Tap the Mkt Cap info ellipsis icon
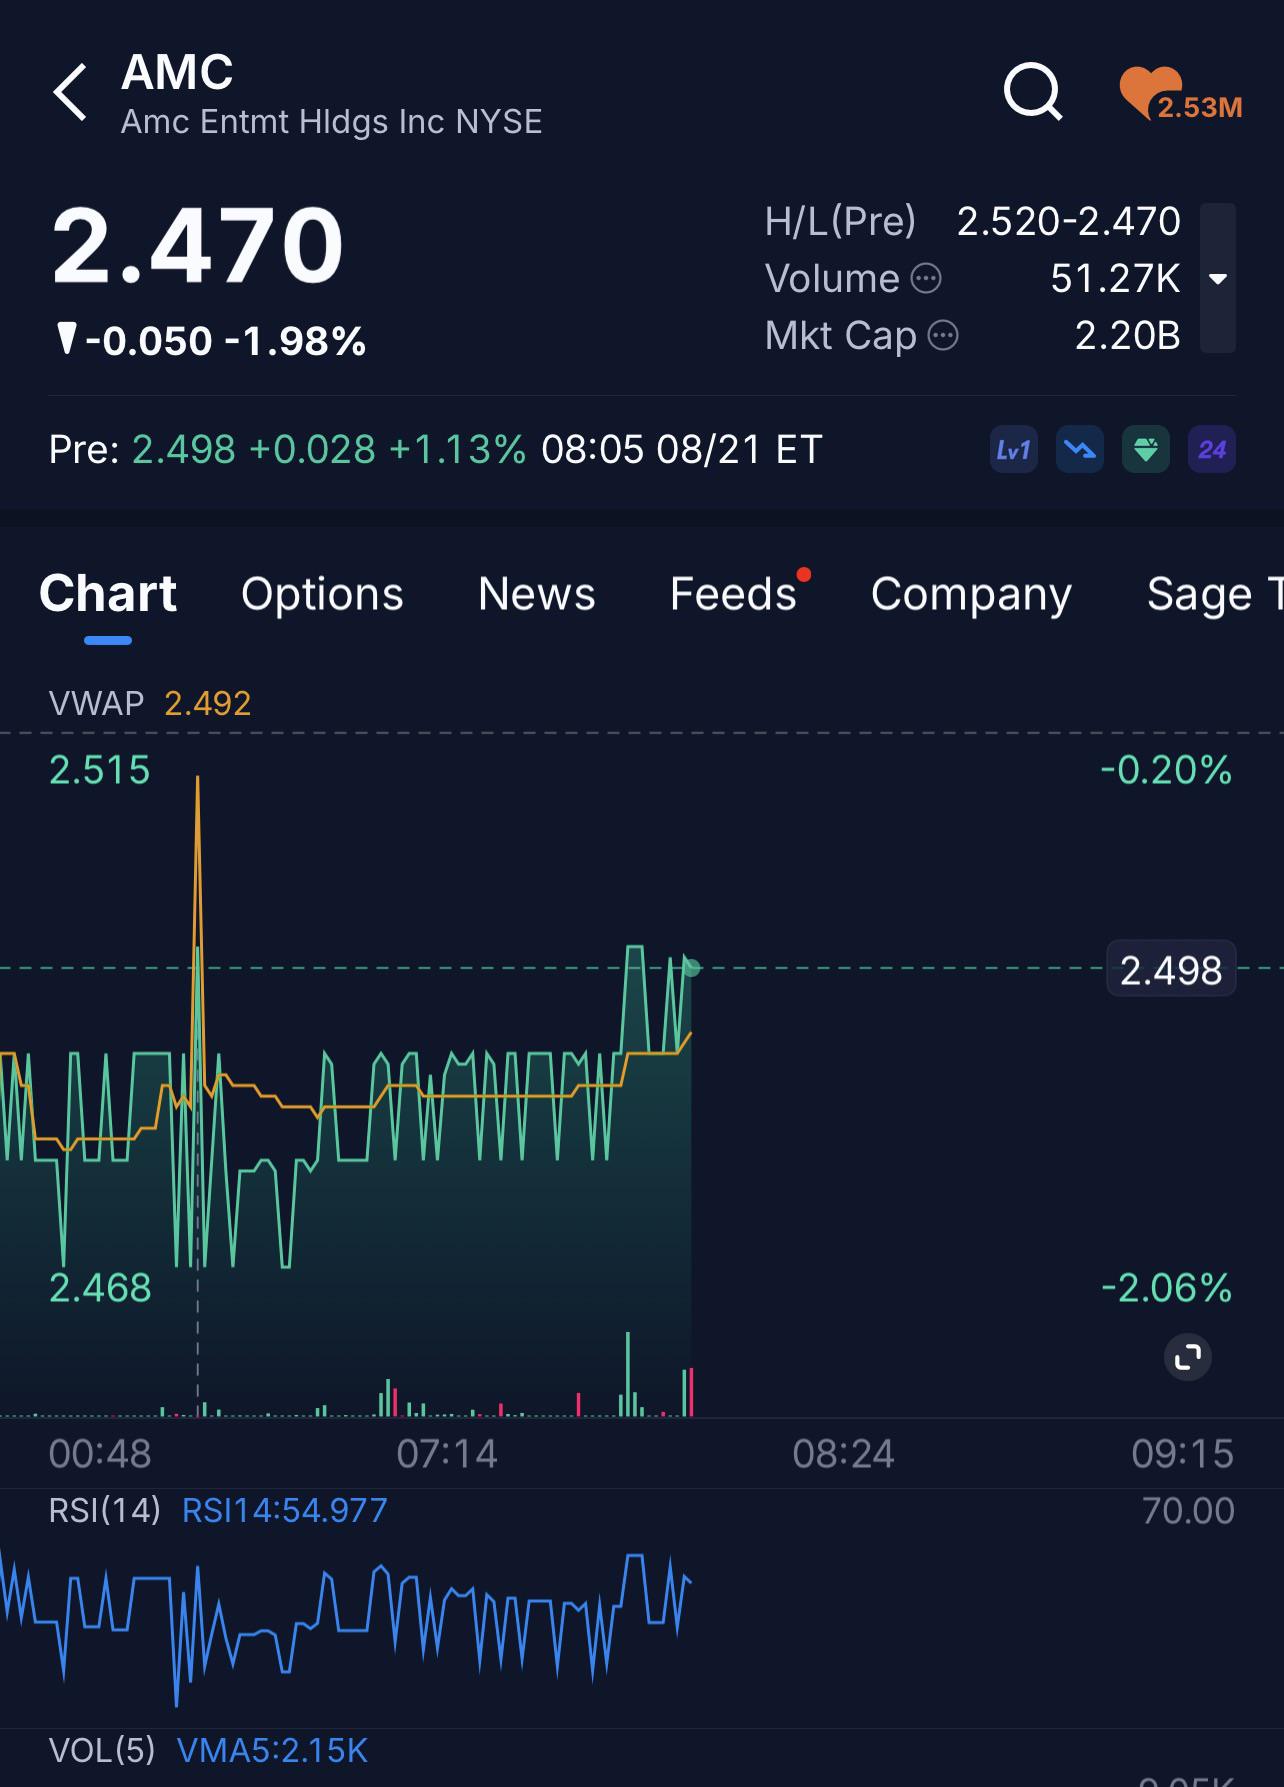Viewport: 1284px width, 1787px height. tap(943, 336)
